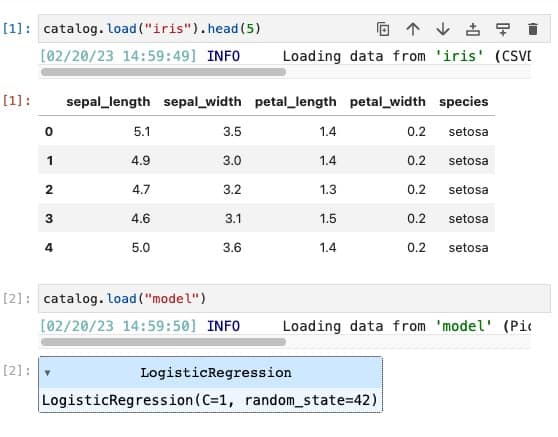Insert a cell above with the toolbar icon

(473, 29)
